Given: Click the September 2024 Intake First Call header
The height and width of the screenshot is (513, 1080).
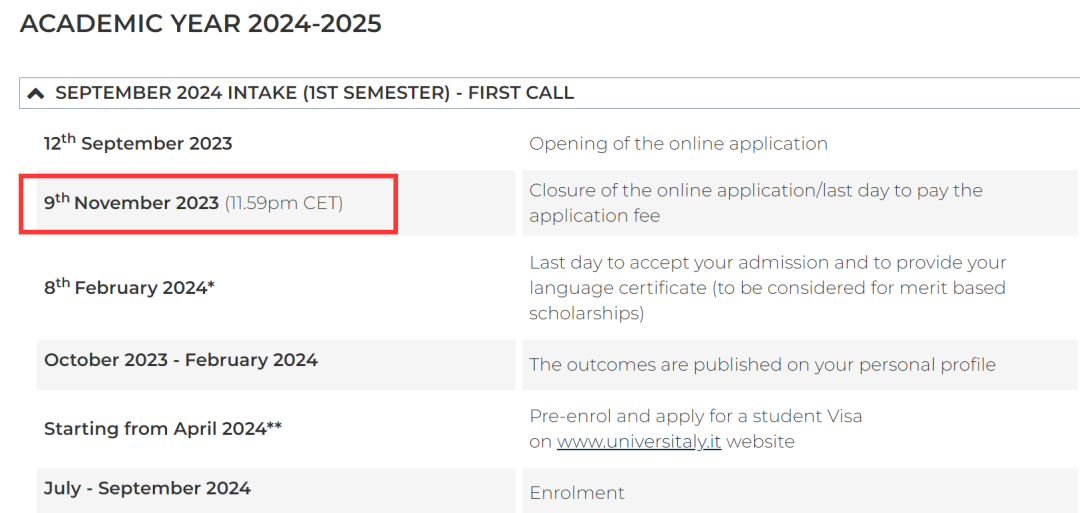Looking at the screenshot, I should 314,93.
